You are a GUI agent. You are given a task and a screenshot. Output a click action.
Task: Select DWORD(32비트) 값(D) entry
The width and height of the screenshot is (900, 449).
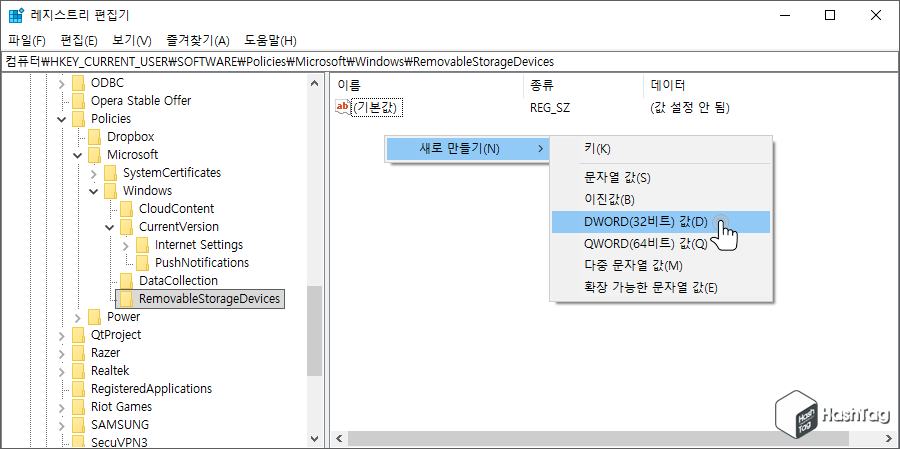661,222
